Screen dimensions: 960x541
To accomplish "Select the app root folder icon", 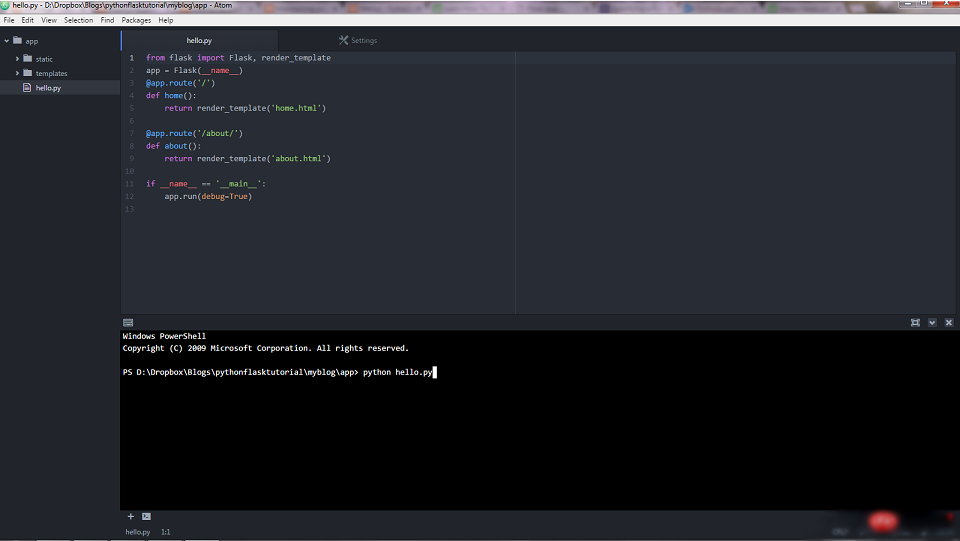I will coord(17,41).
